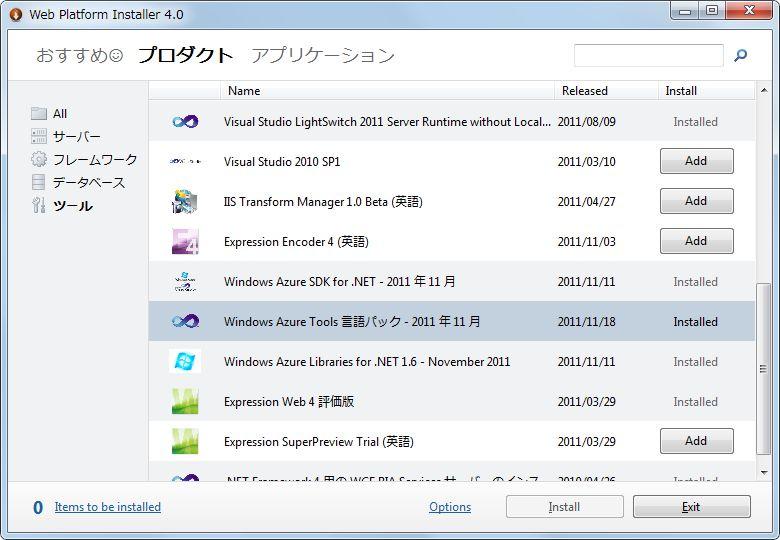Focus the search input field
This screenshot has height=540, width=780.
[648, 56]
